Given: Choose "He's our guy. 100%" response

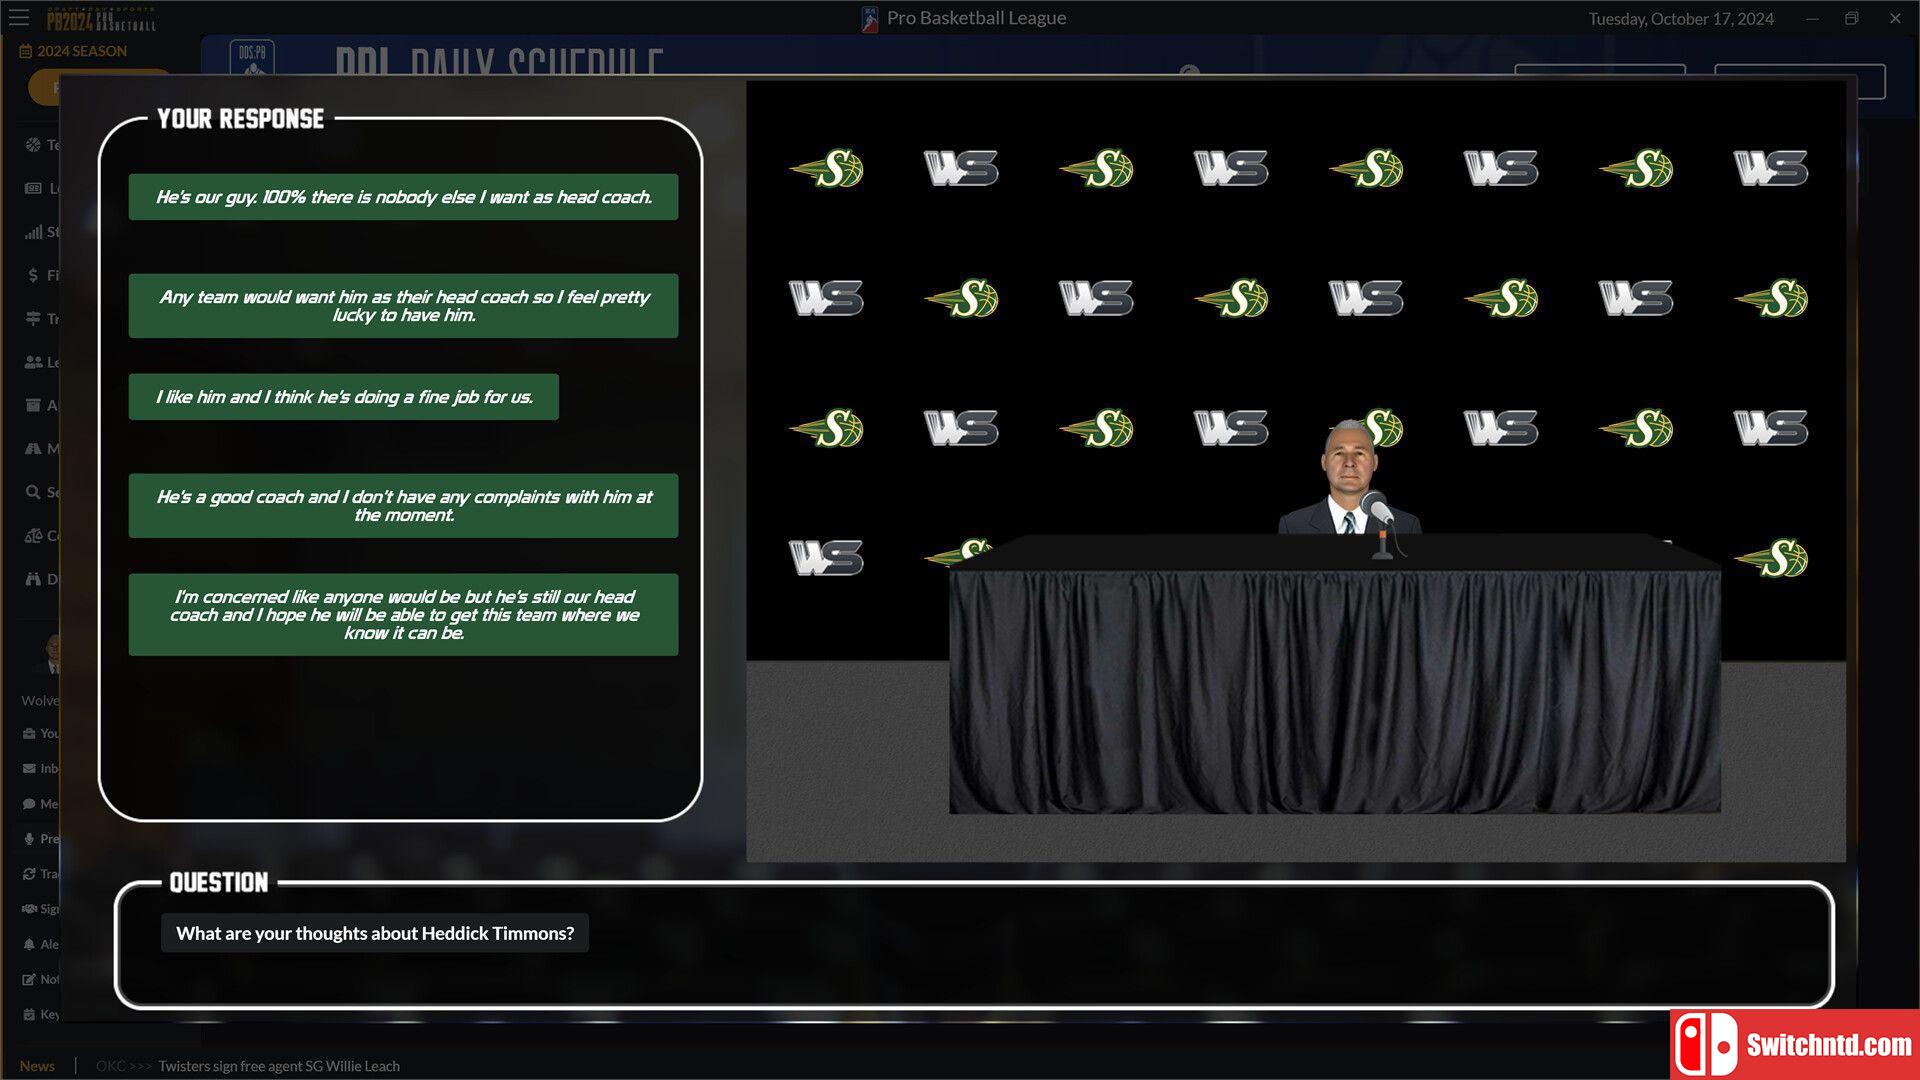Looking at the screenshot, I should [x=403, y=197].
